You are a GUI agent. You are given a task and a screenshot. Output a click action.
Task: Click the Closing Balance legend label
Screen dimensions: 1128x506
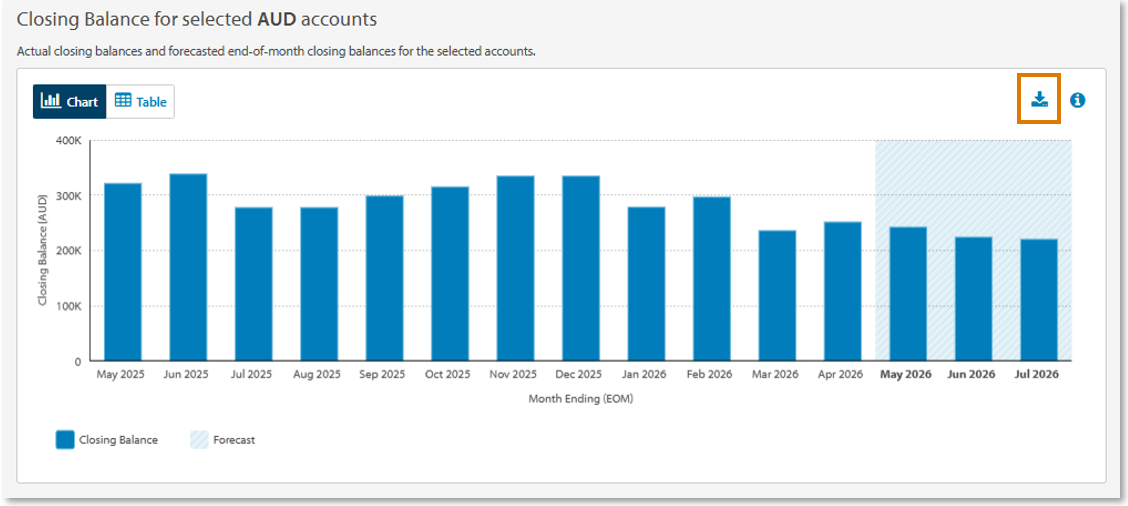pos(119,440)
